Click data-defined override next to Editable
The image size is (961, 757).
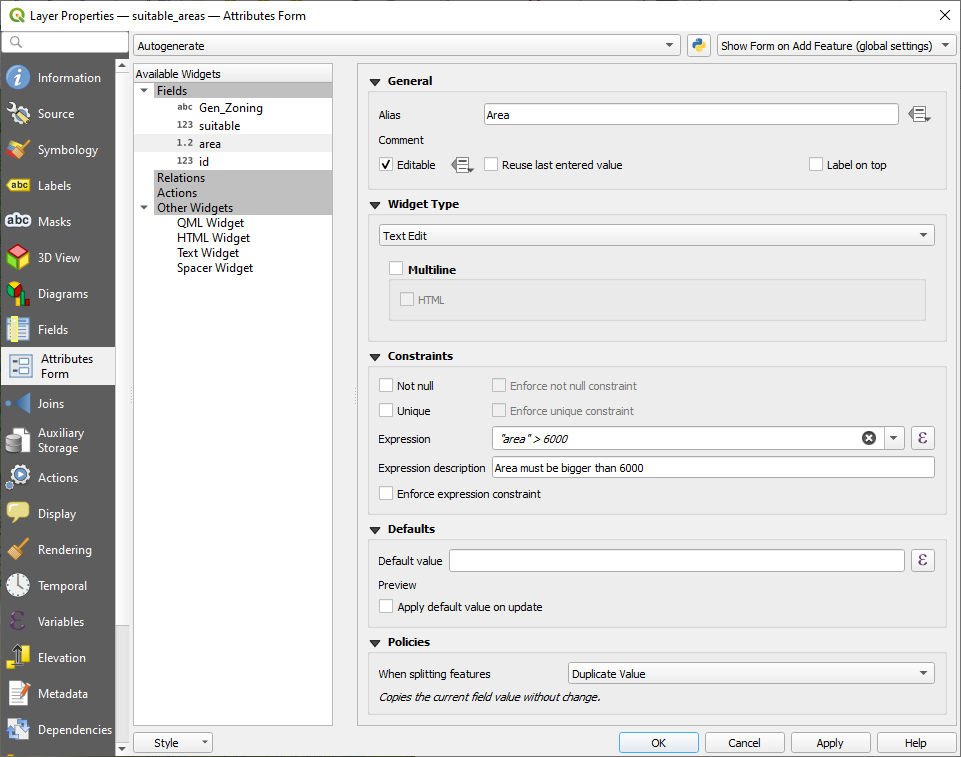pyautogui.click(x=462, y=164)
